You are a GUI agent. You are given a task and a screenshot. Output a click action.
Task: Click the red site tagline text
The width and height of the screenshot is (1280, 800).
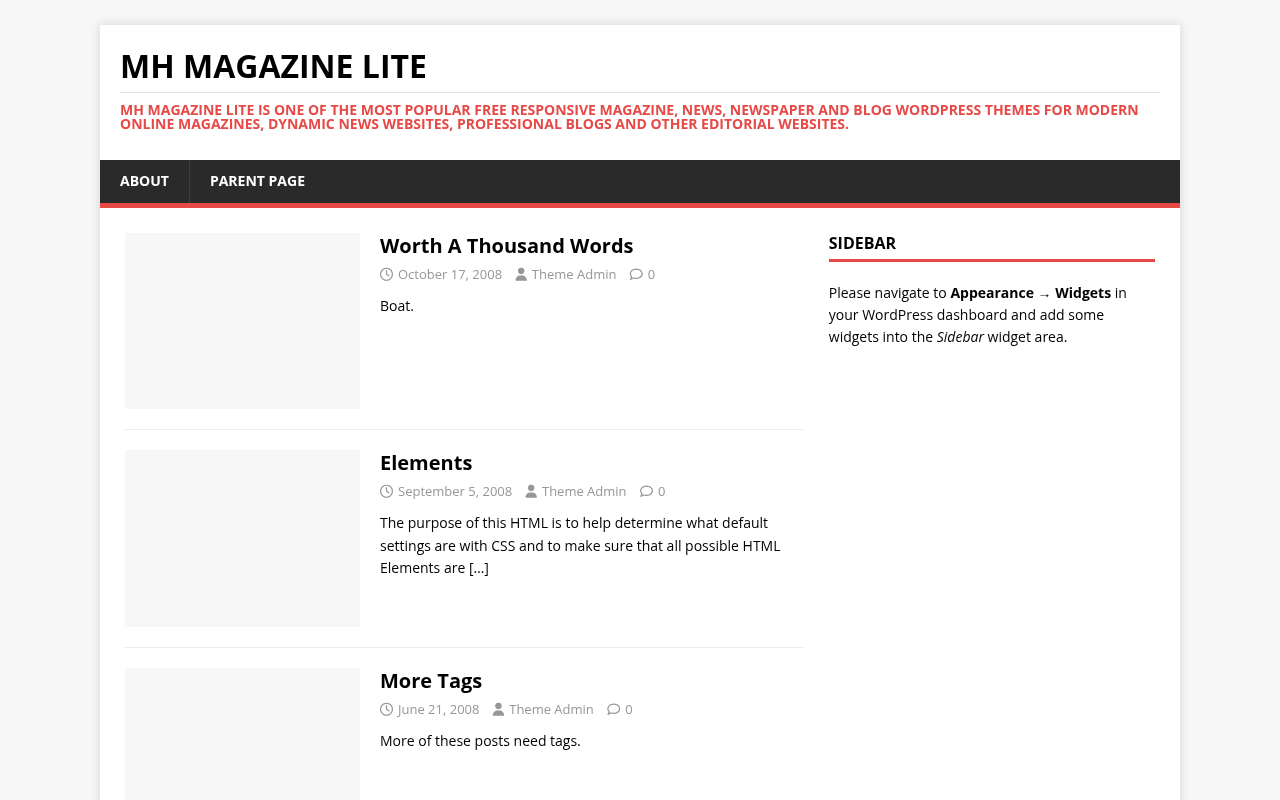pyautogui.click(x=629, y=117)
